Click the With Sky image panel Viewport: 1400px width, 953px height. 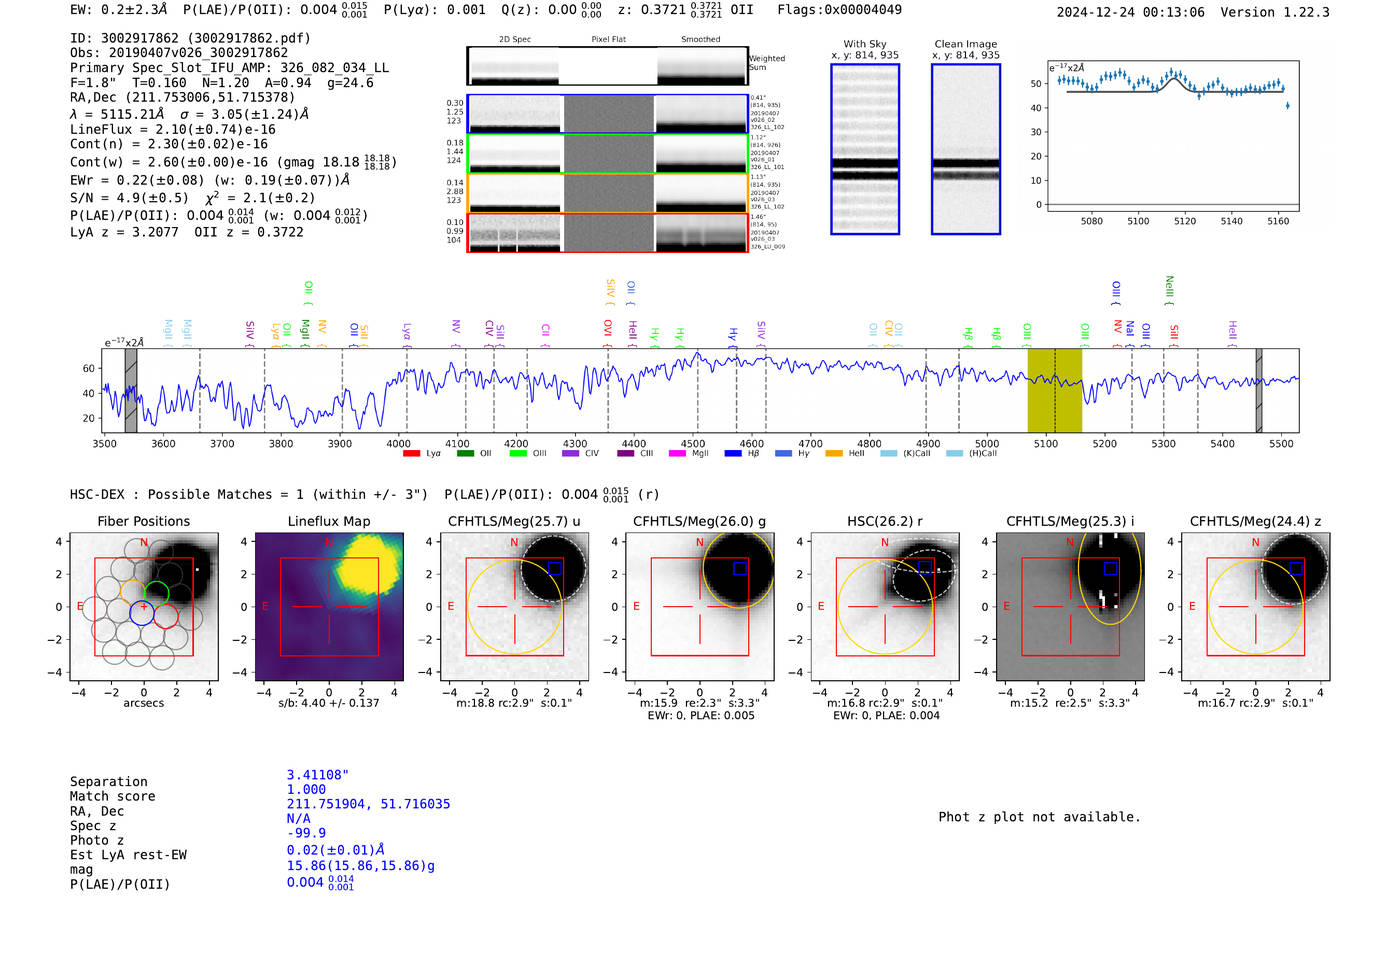tap(865, 149)
